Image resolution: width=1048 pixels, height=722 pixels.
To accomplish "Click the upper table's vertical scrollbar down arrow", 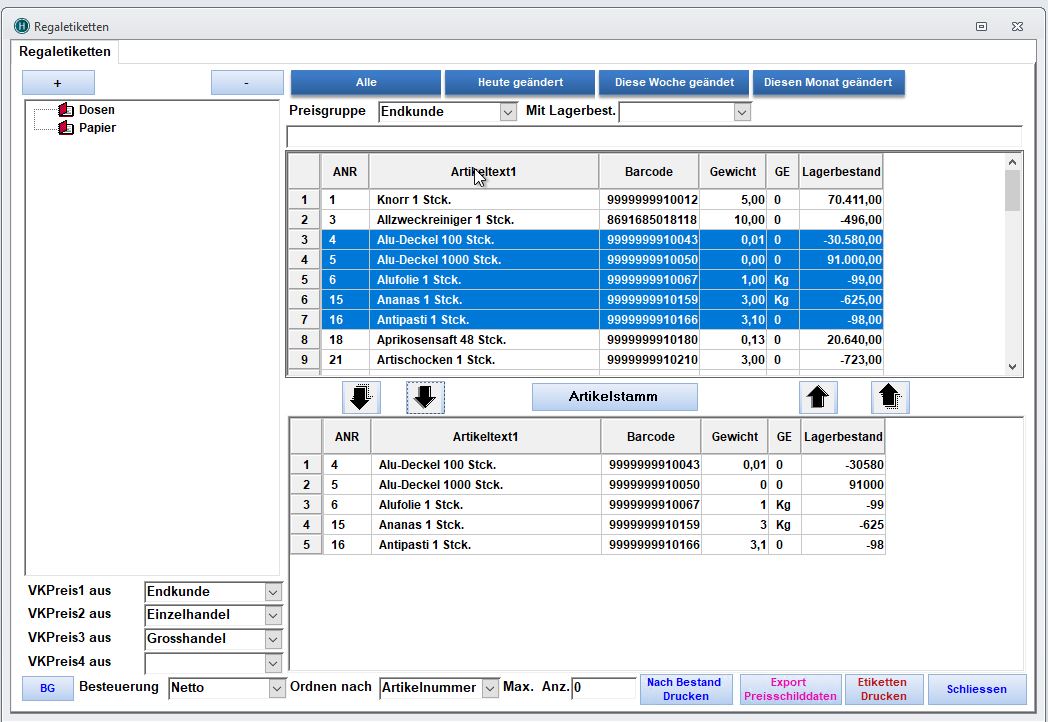I will pyautogui.click(x=1012, y=367).
